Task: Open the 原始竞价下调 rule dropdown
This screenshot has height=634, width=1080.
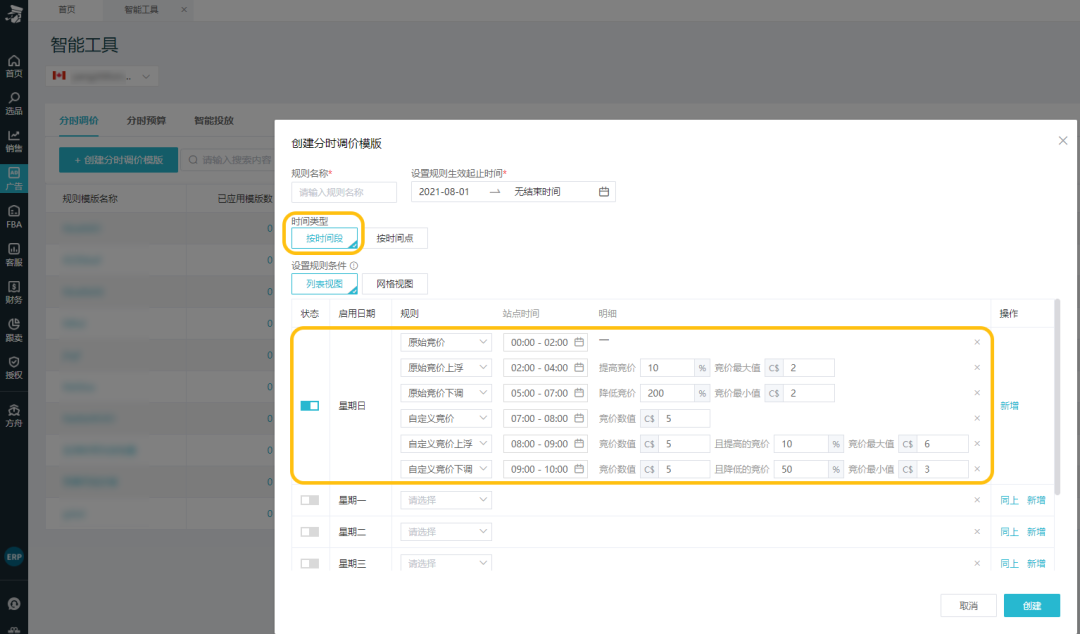Action: 446,393
